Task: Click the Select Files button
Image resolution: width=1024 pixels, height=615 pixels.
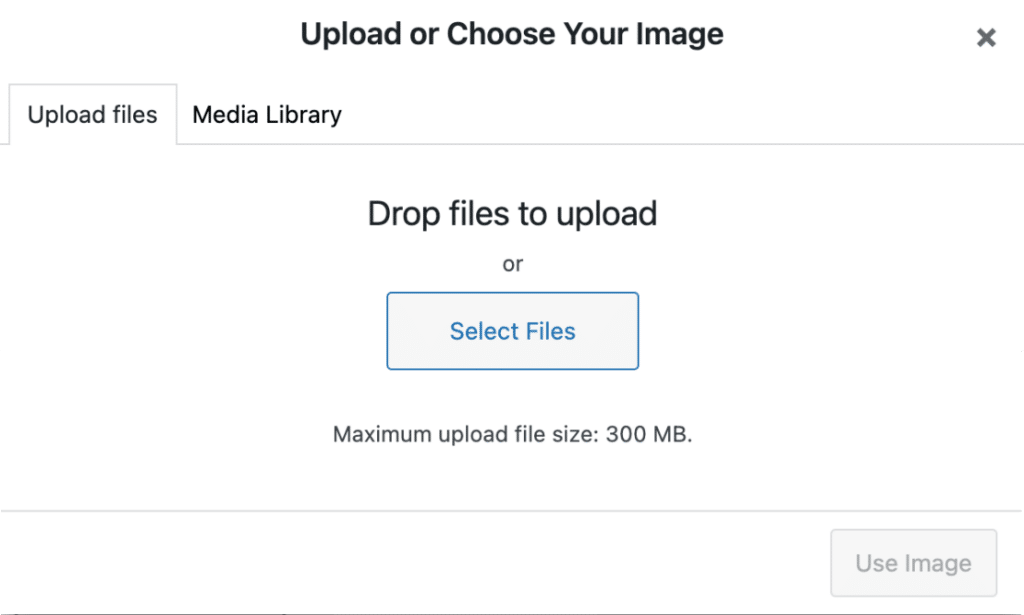Action: coord(512,331)
